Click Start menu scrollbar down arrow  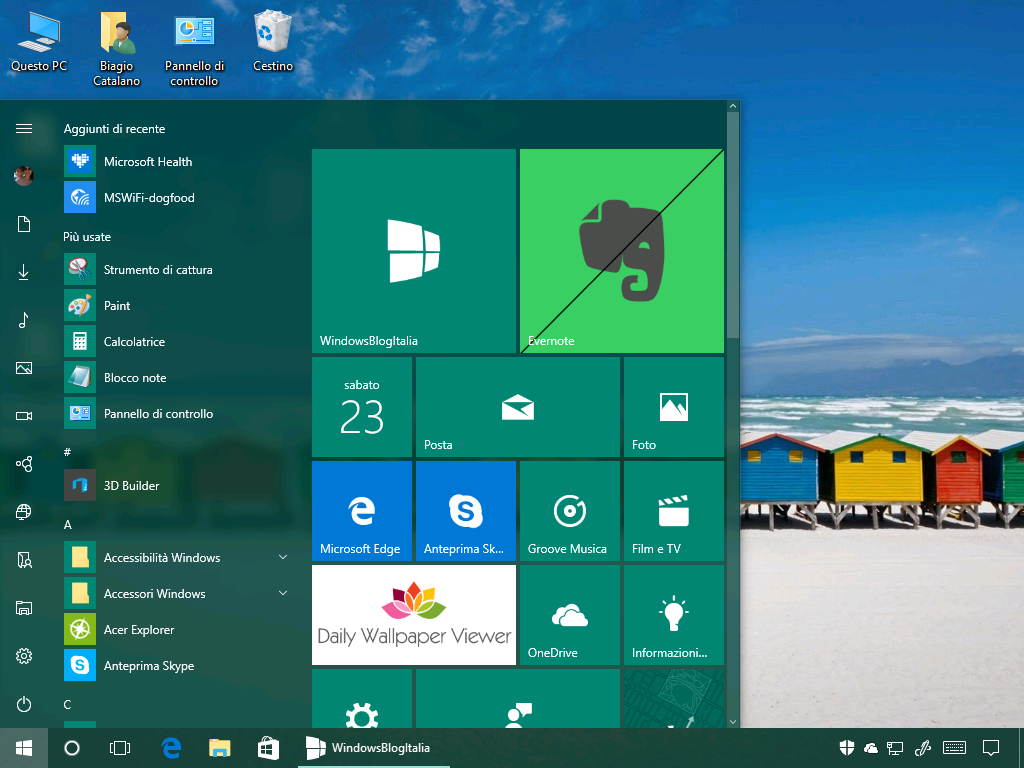pyautogui.click(x=733, y=722)
